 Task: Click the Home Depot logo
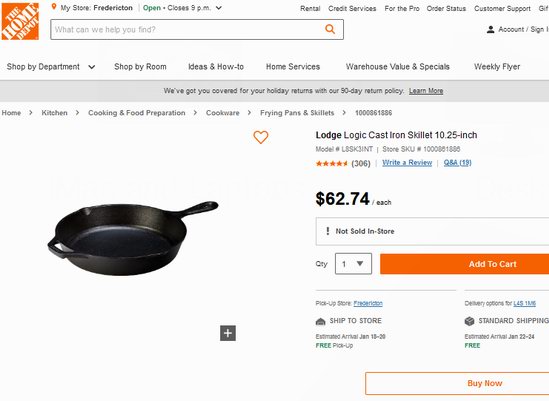pos(20,21)
